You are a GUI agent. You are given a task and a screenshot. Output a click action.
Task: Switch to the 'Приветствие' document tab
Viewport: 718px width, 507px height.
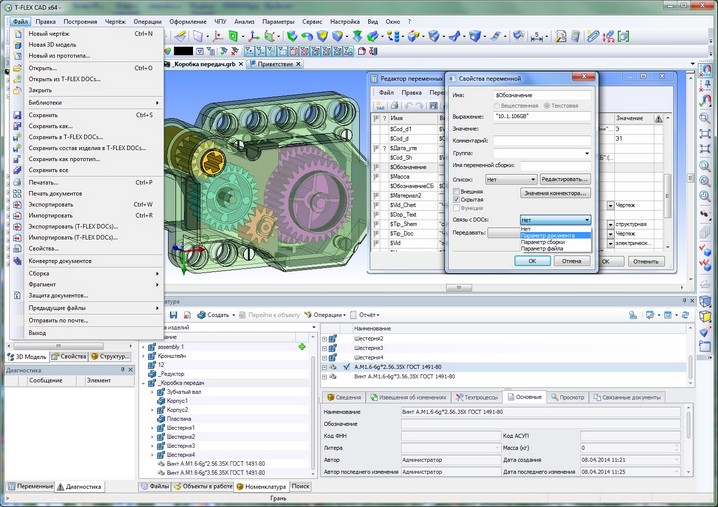275,64
